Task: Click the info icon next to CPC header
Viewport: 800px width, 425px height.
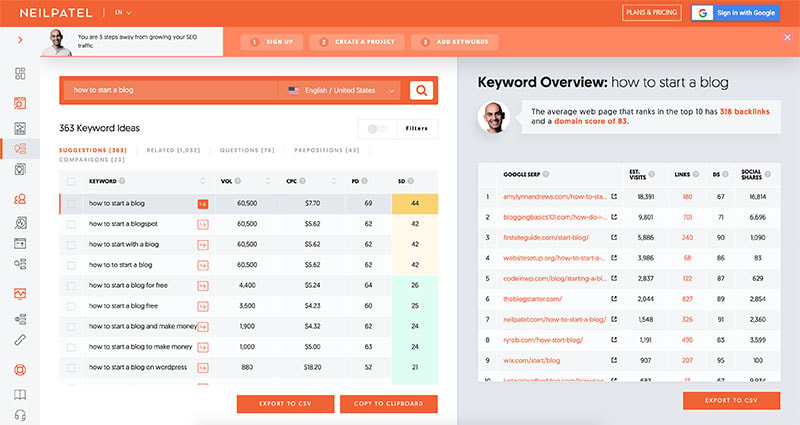Action: coord(303,181)
